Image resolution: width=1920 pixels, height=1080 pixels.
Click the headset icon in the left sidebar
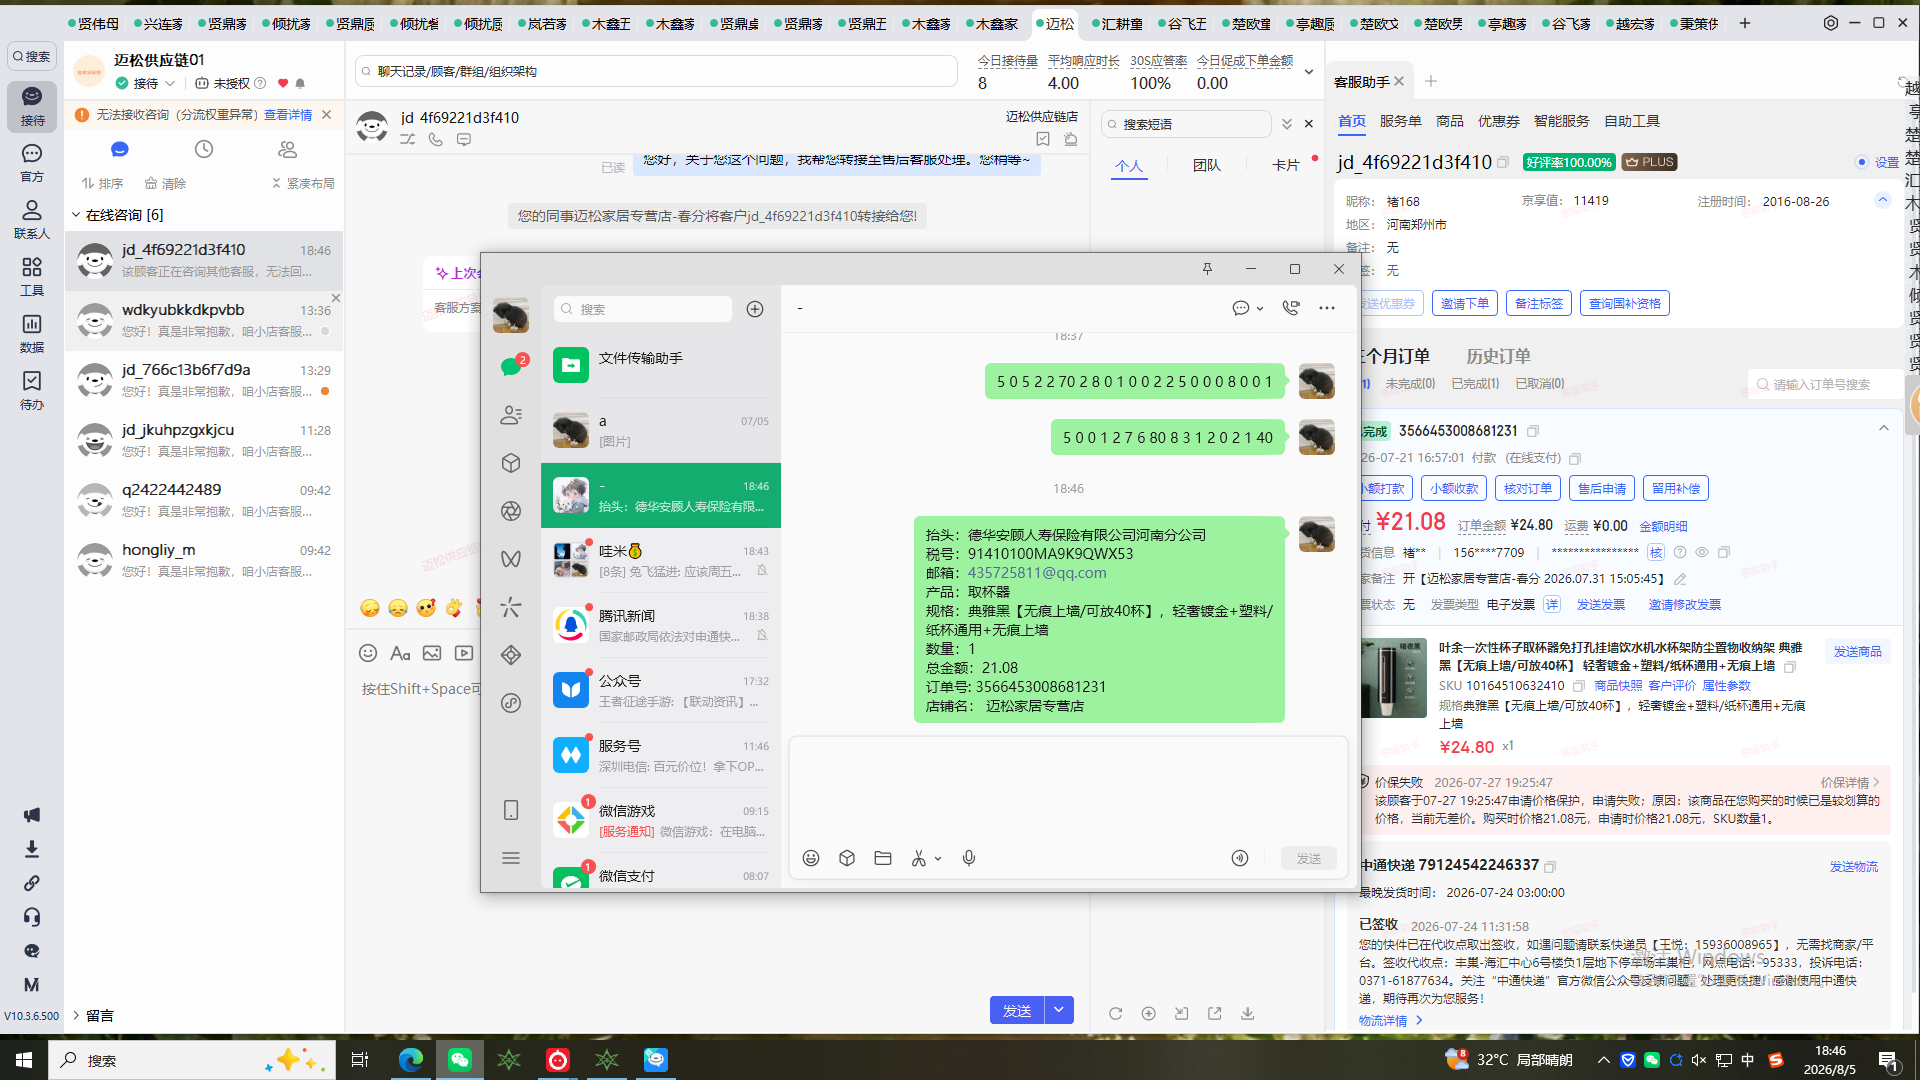(32, 917)
